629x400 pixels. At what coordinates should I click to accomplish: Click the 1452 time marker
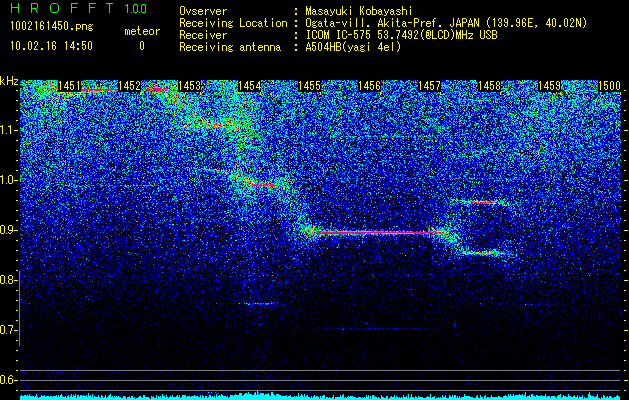(x=130, y=86)
